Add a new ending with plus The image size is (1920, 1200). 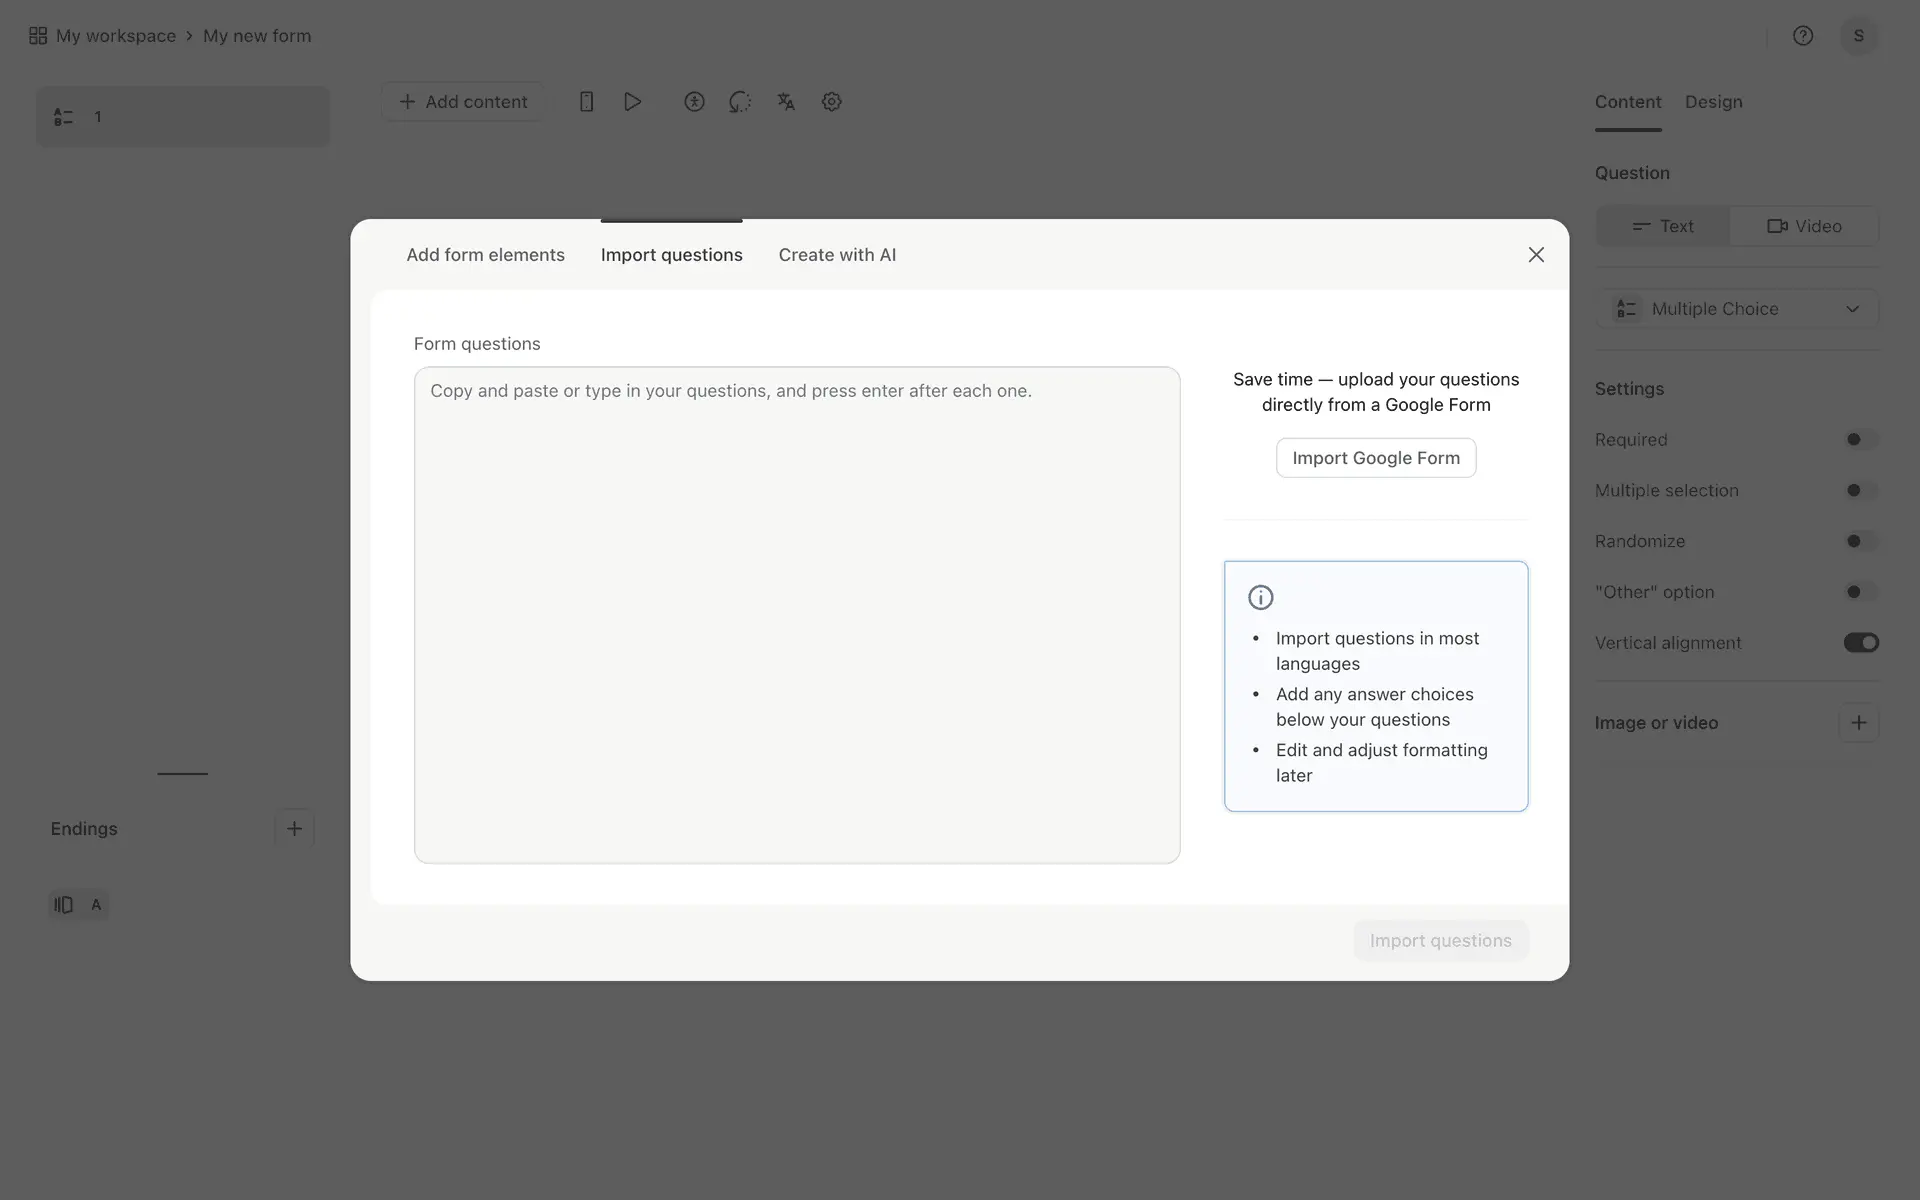tap(294, 828)
